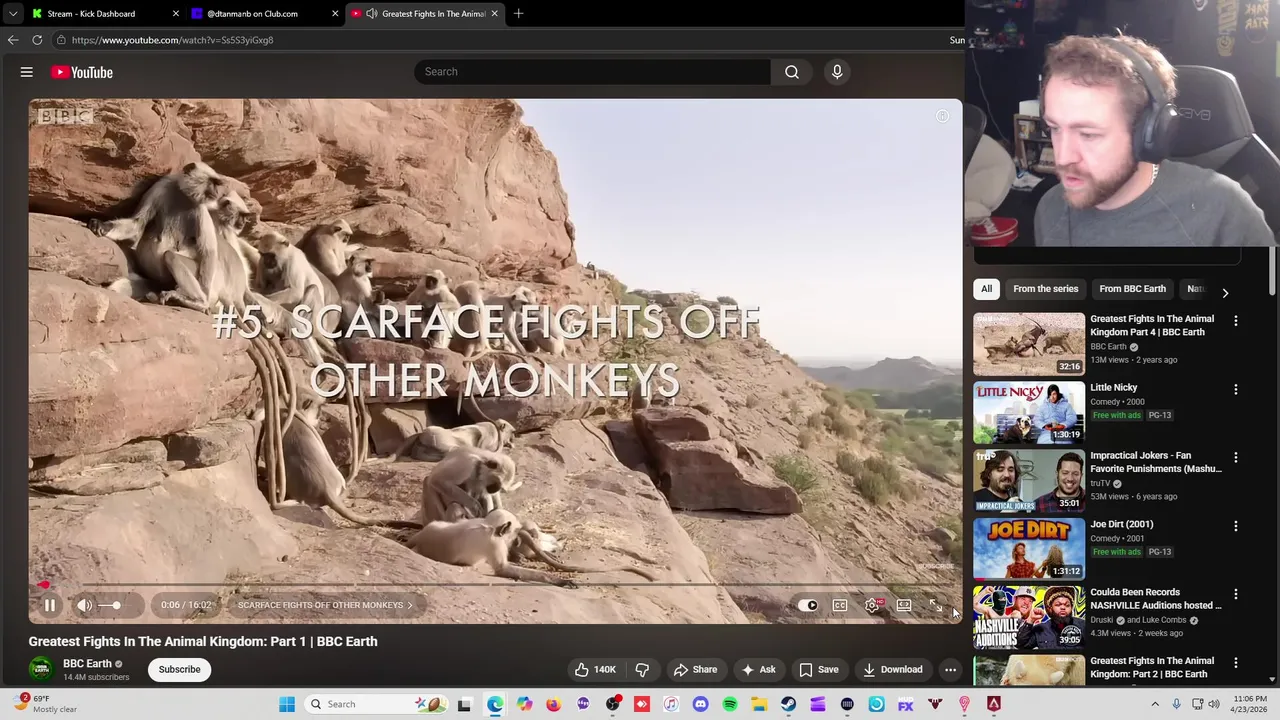Go back in browser history

13,40
